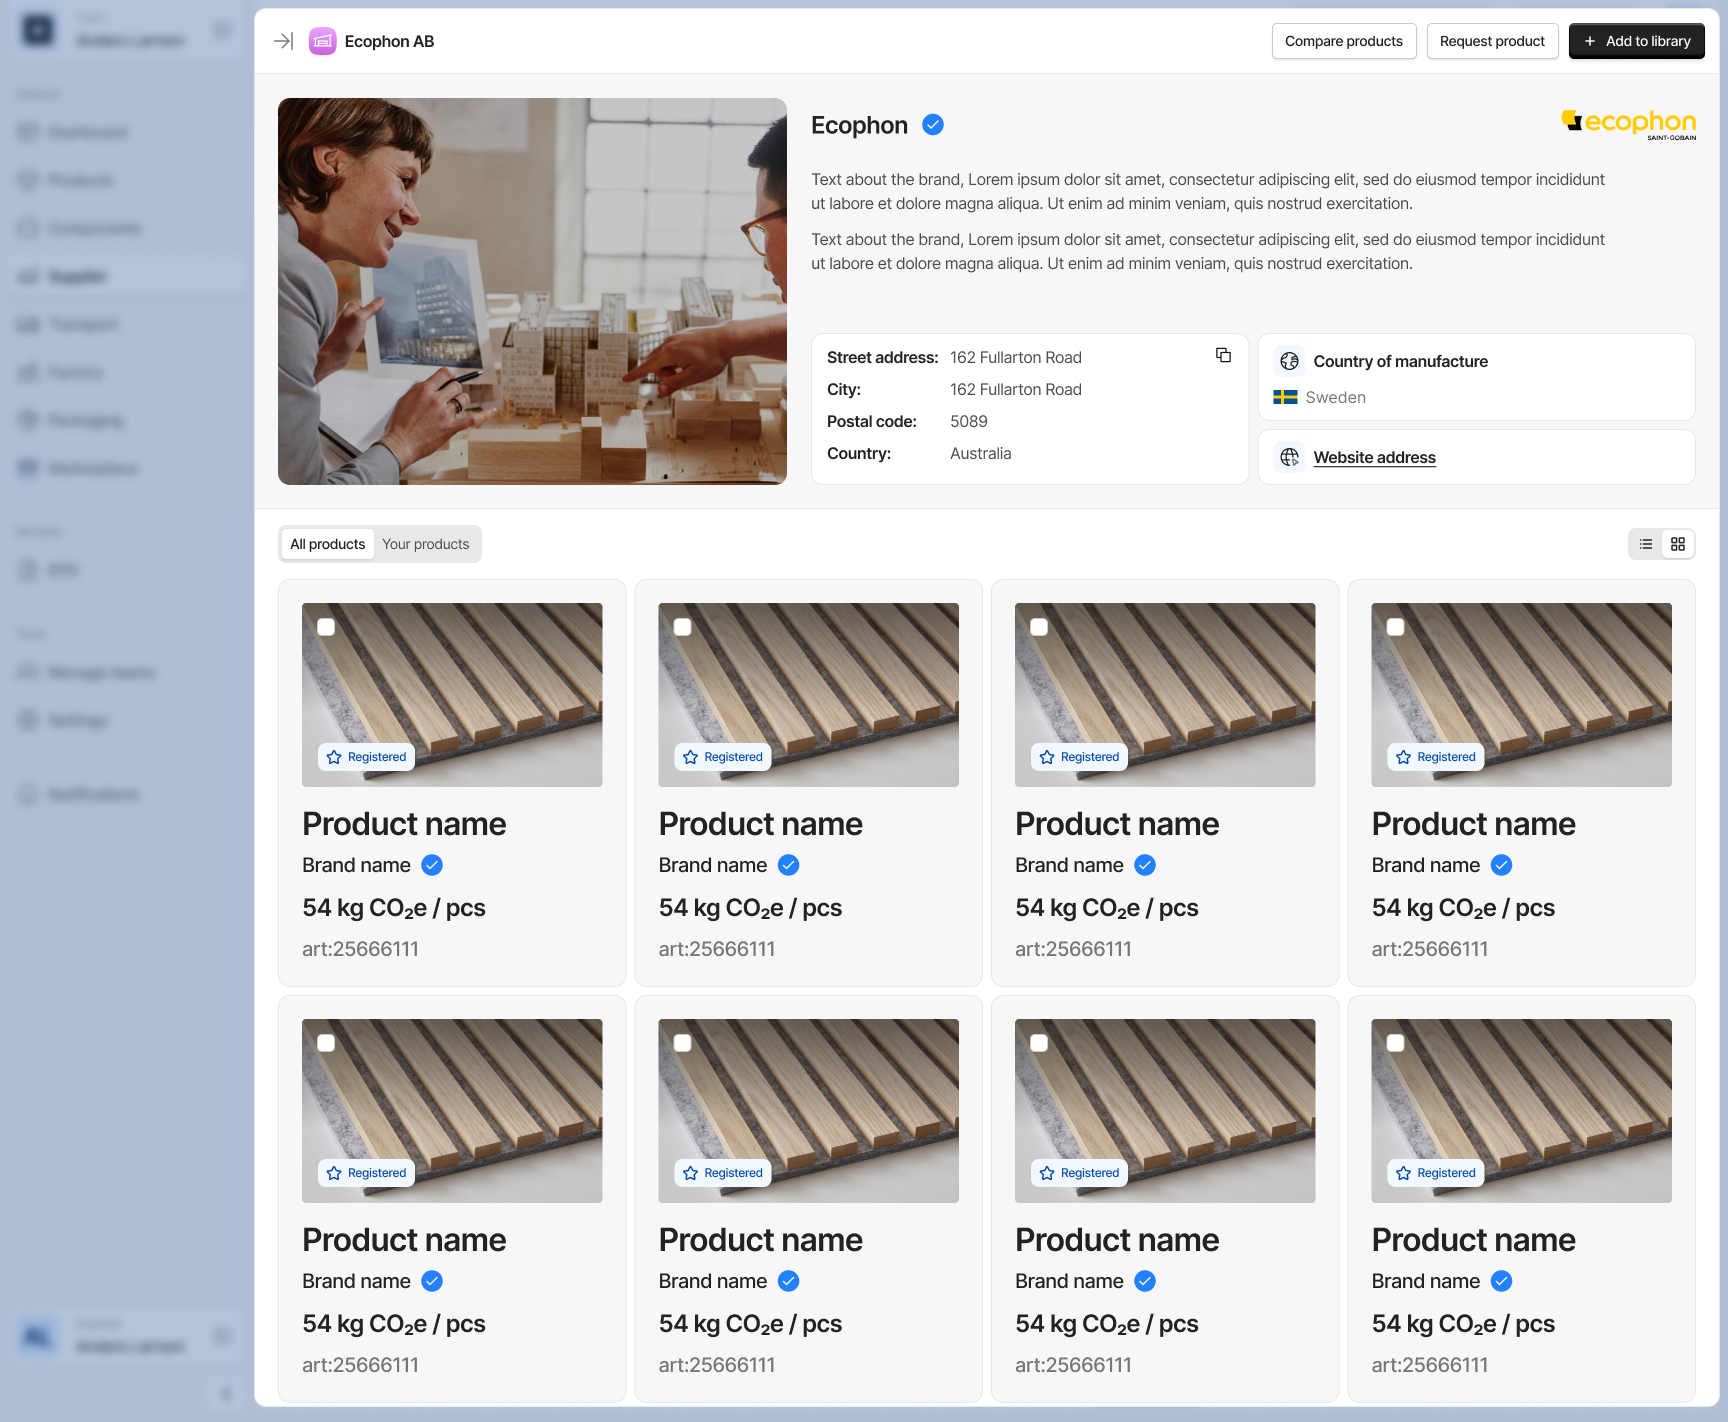The width and height of the screenshot is (1728, 1422).
Task: Tick the checkbox on the bottom row's fourth product card
Action: pyautogui.click(x=1396, y=1043)
